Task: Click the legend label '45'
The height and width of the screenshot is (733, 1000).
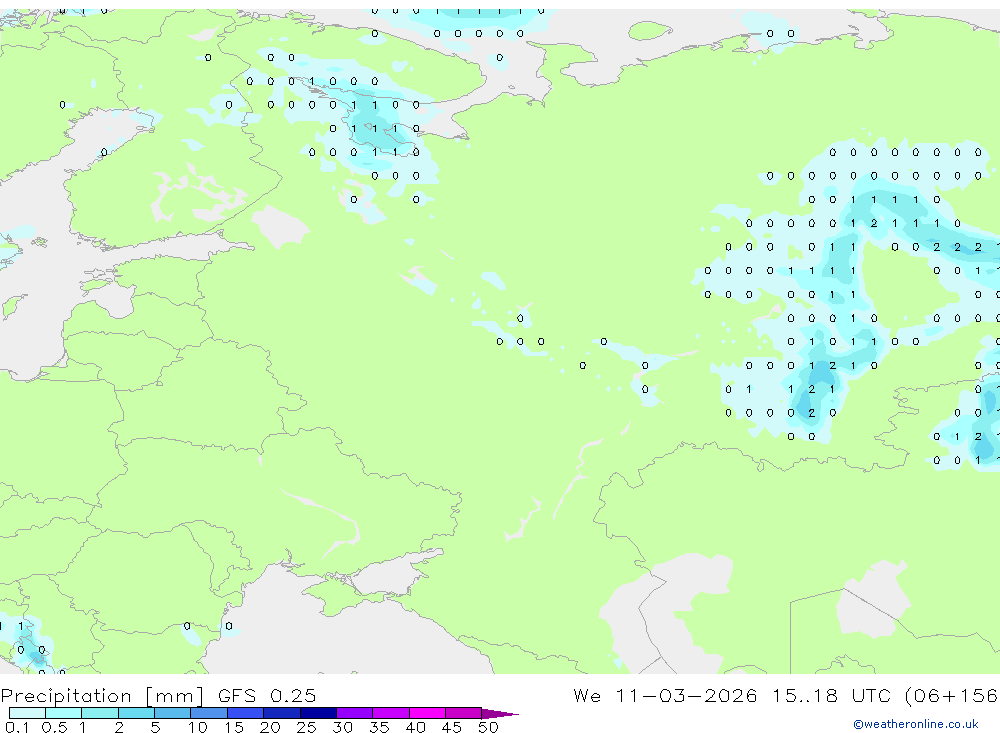Action: (x=452, y=727)
